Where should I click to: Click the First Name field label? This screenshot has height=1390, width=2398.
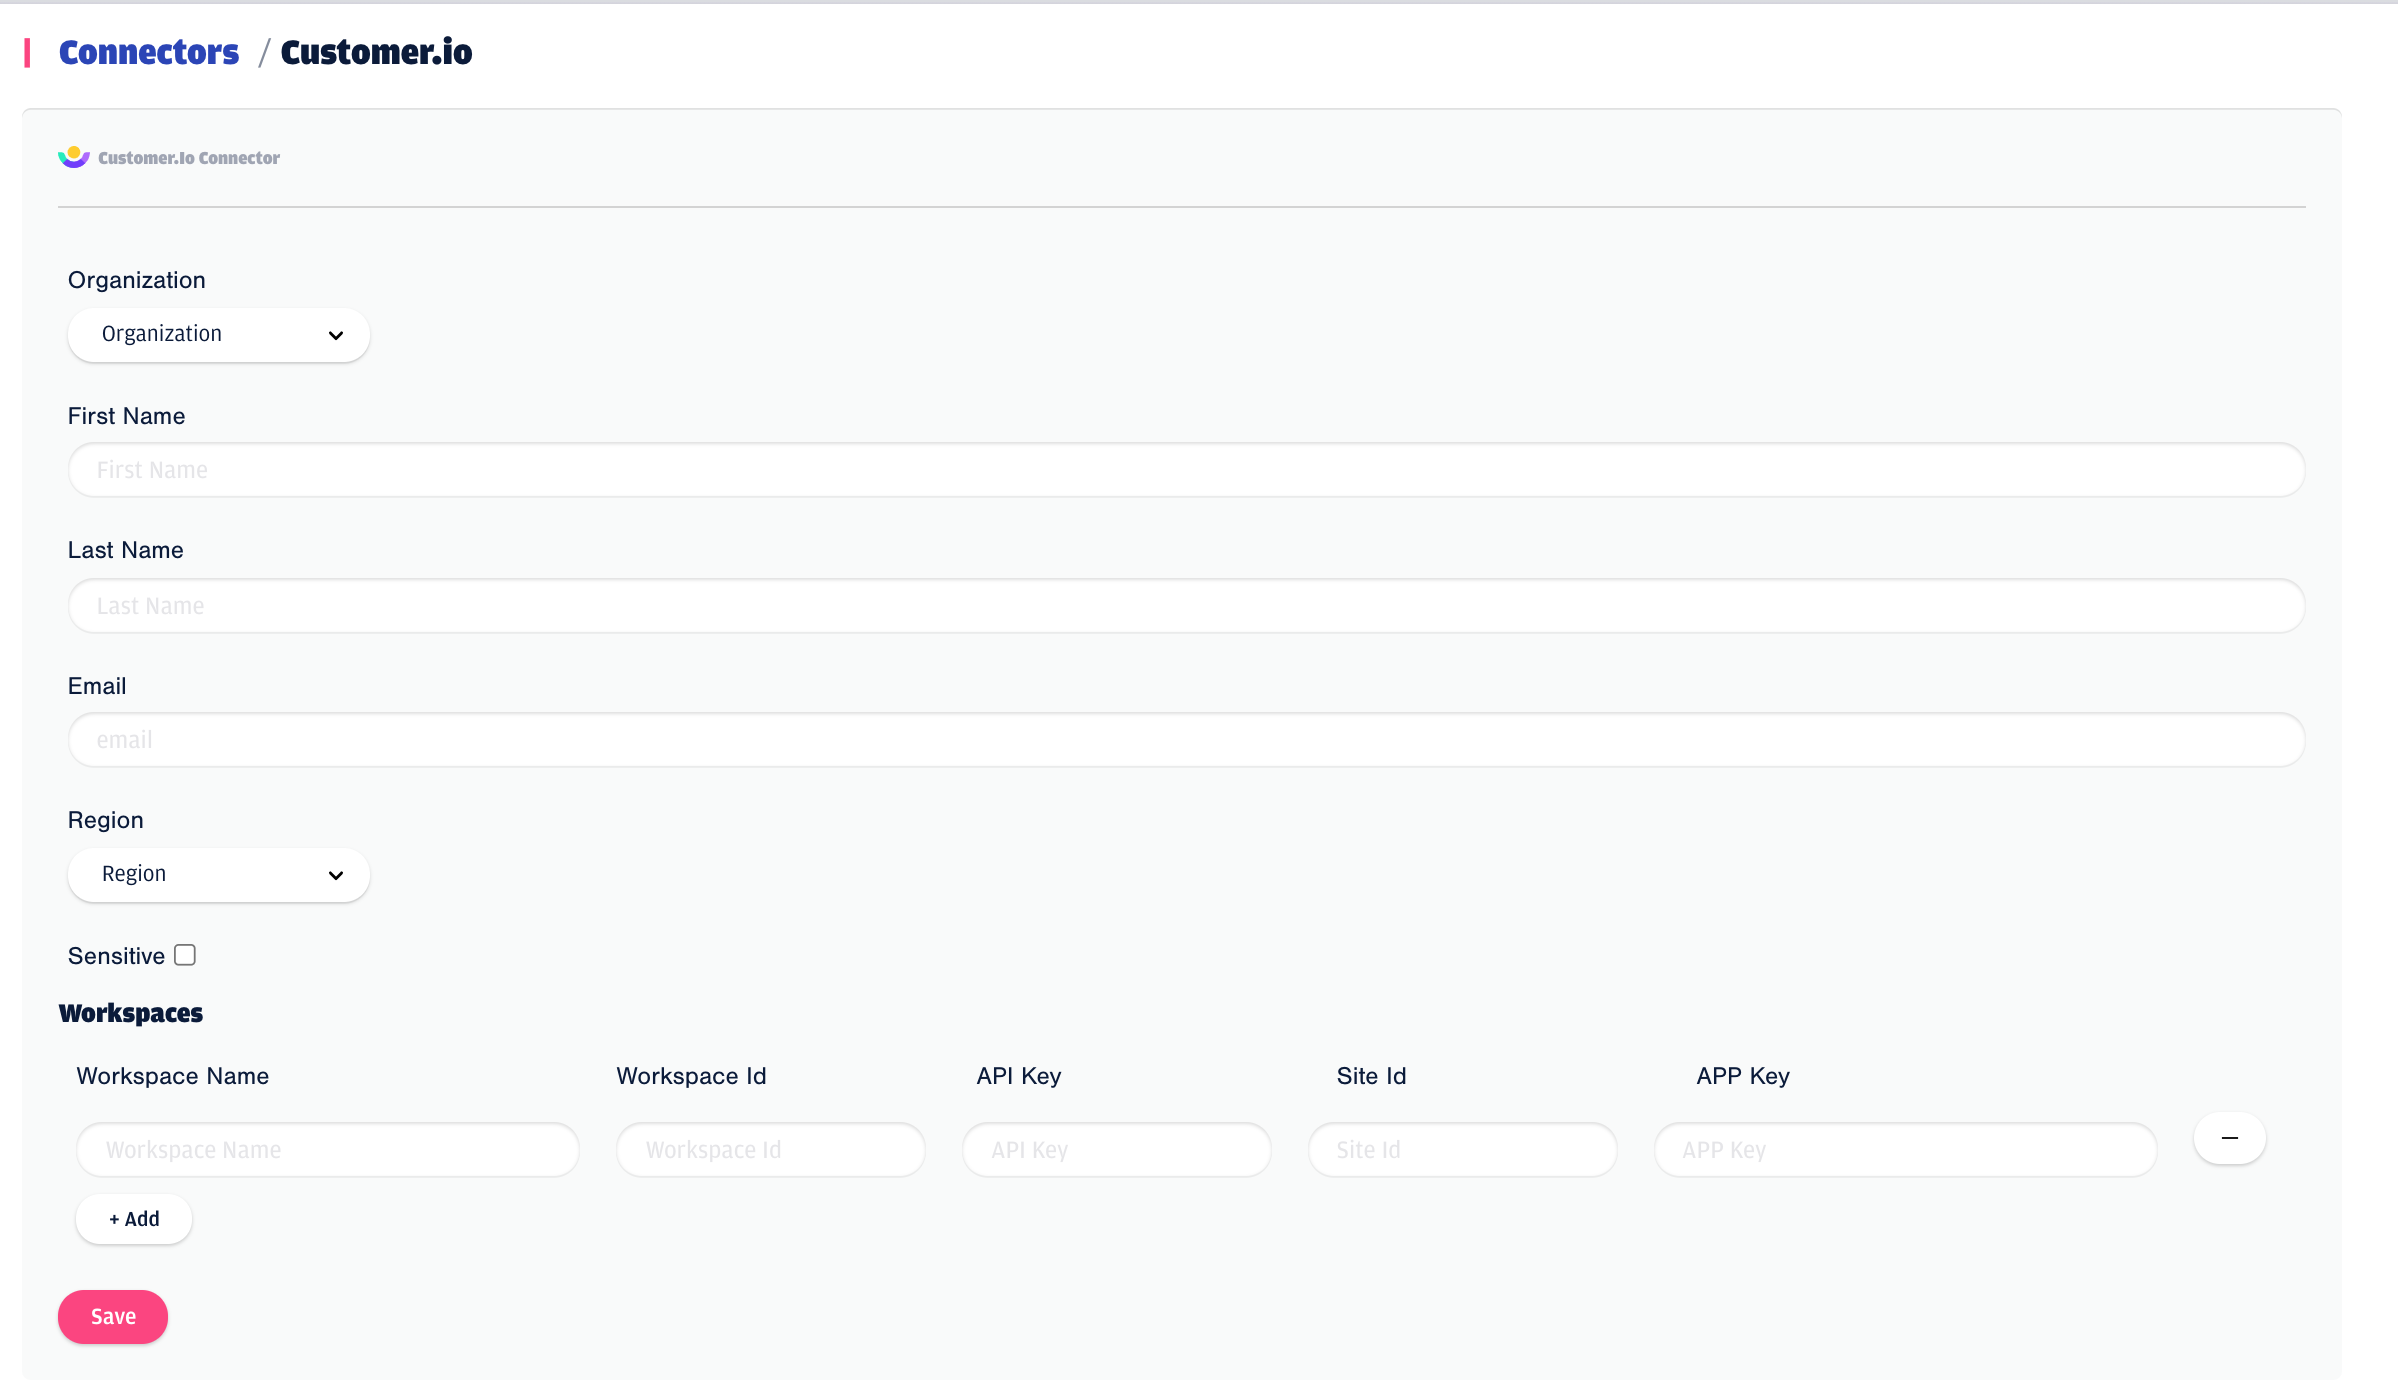click(x=126, y=416)
